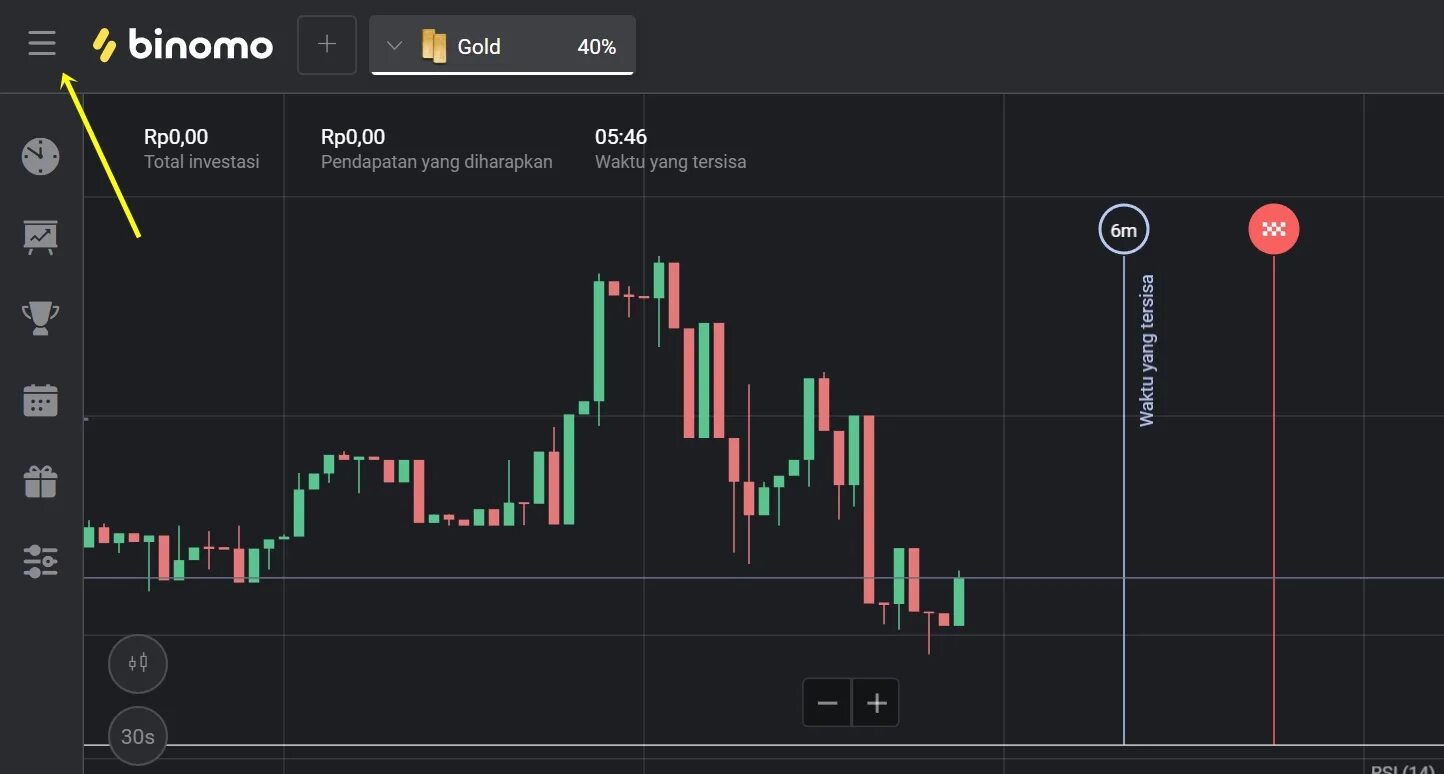Click the gold bars asset icon
This screenshot has height=774, width=1444.
pos(434,46)
